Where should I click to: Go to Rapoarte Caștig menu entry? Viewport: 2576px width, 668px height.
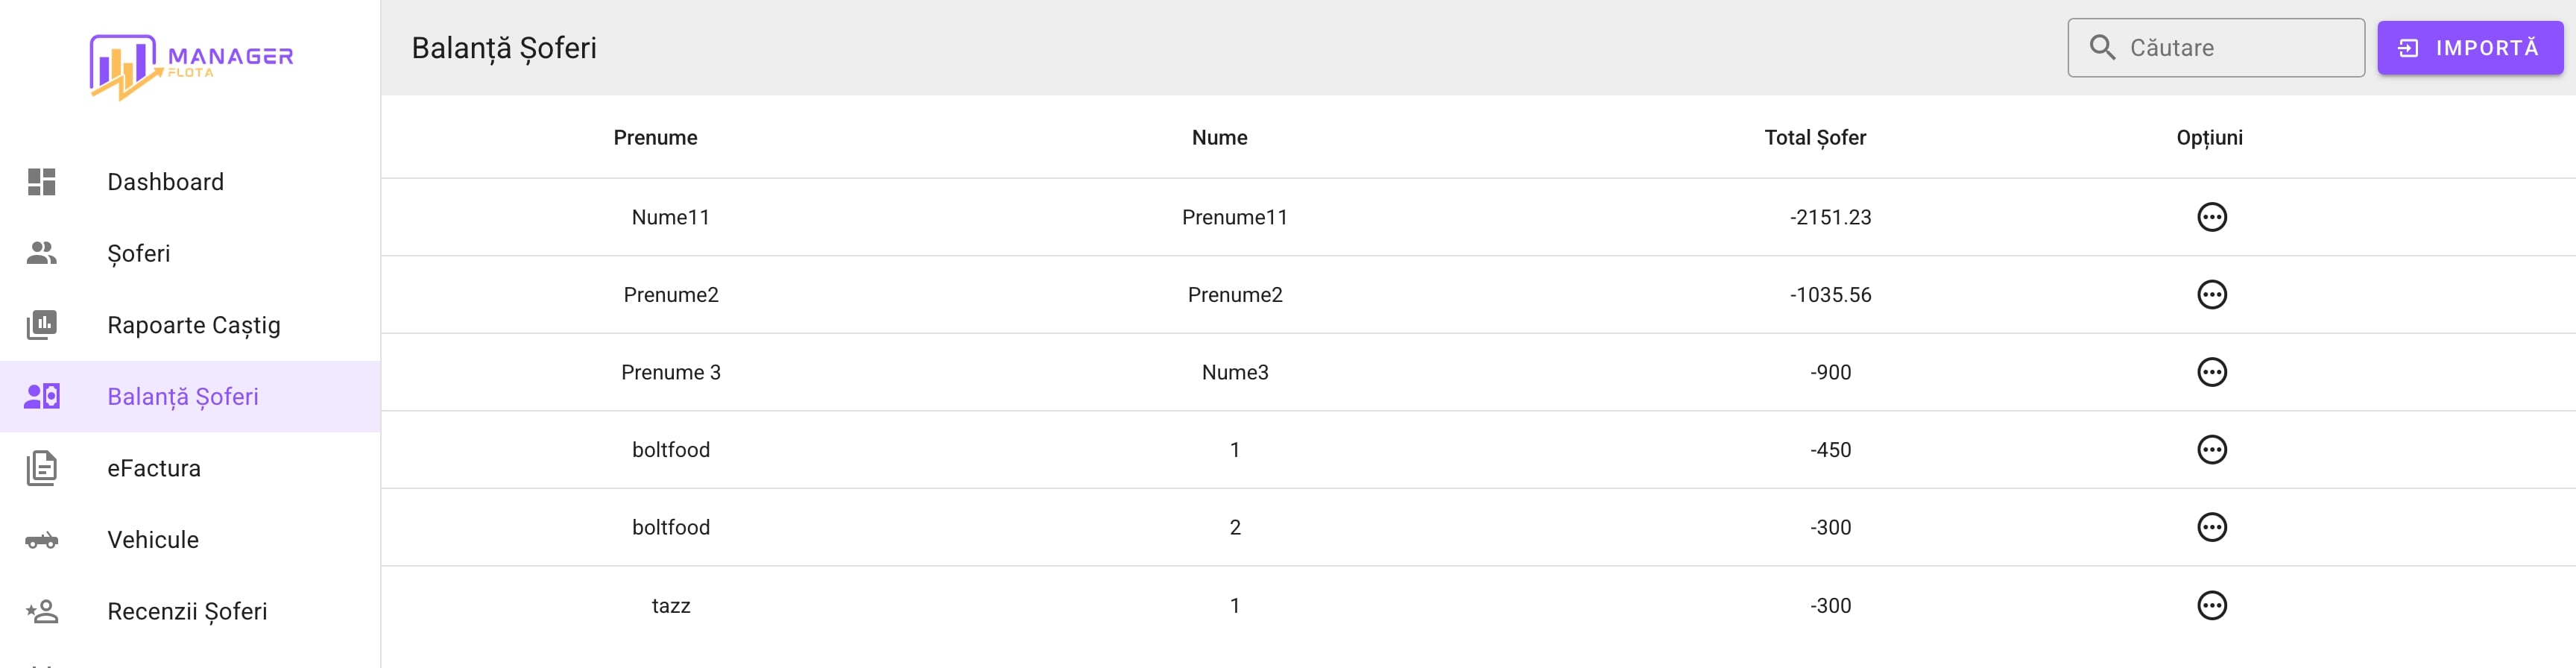click(194, 325)
